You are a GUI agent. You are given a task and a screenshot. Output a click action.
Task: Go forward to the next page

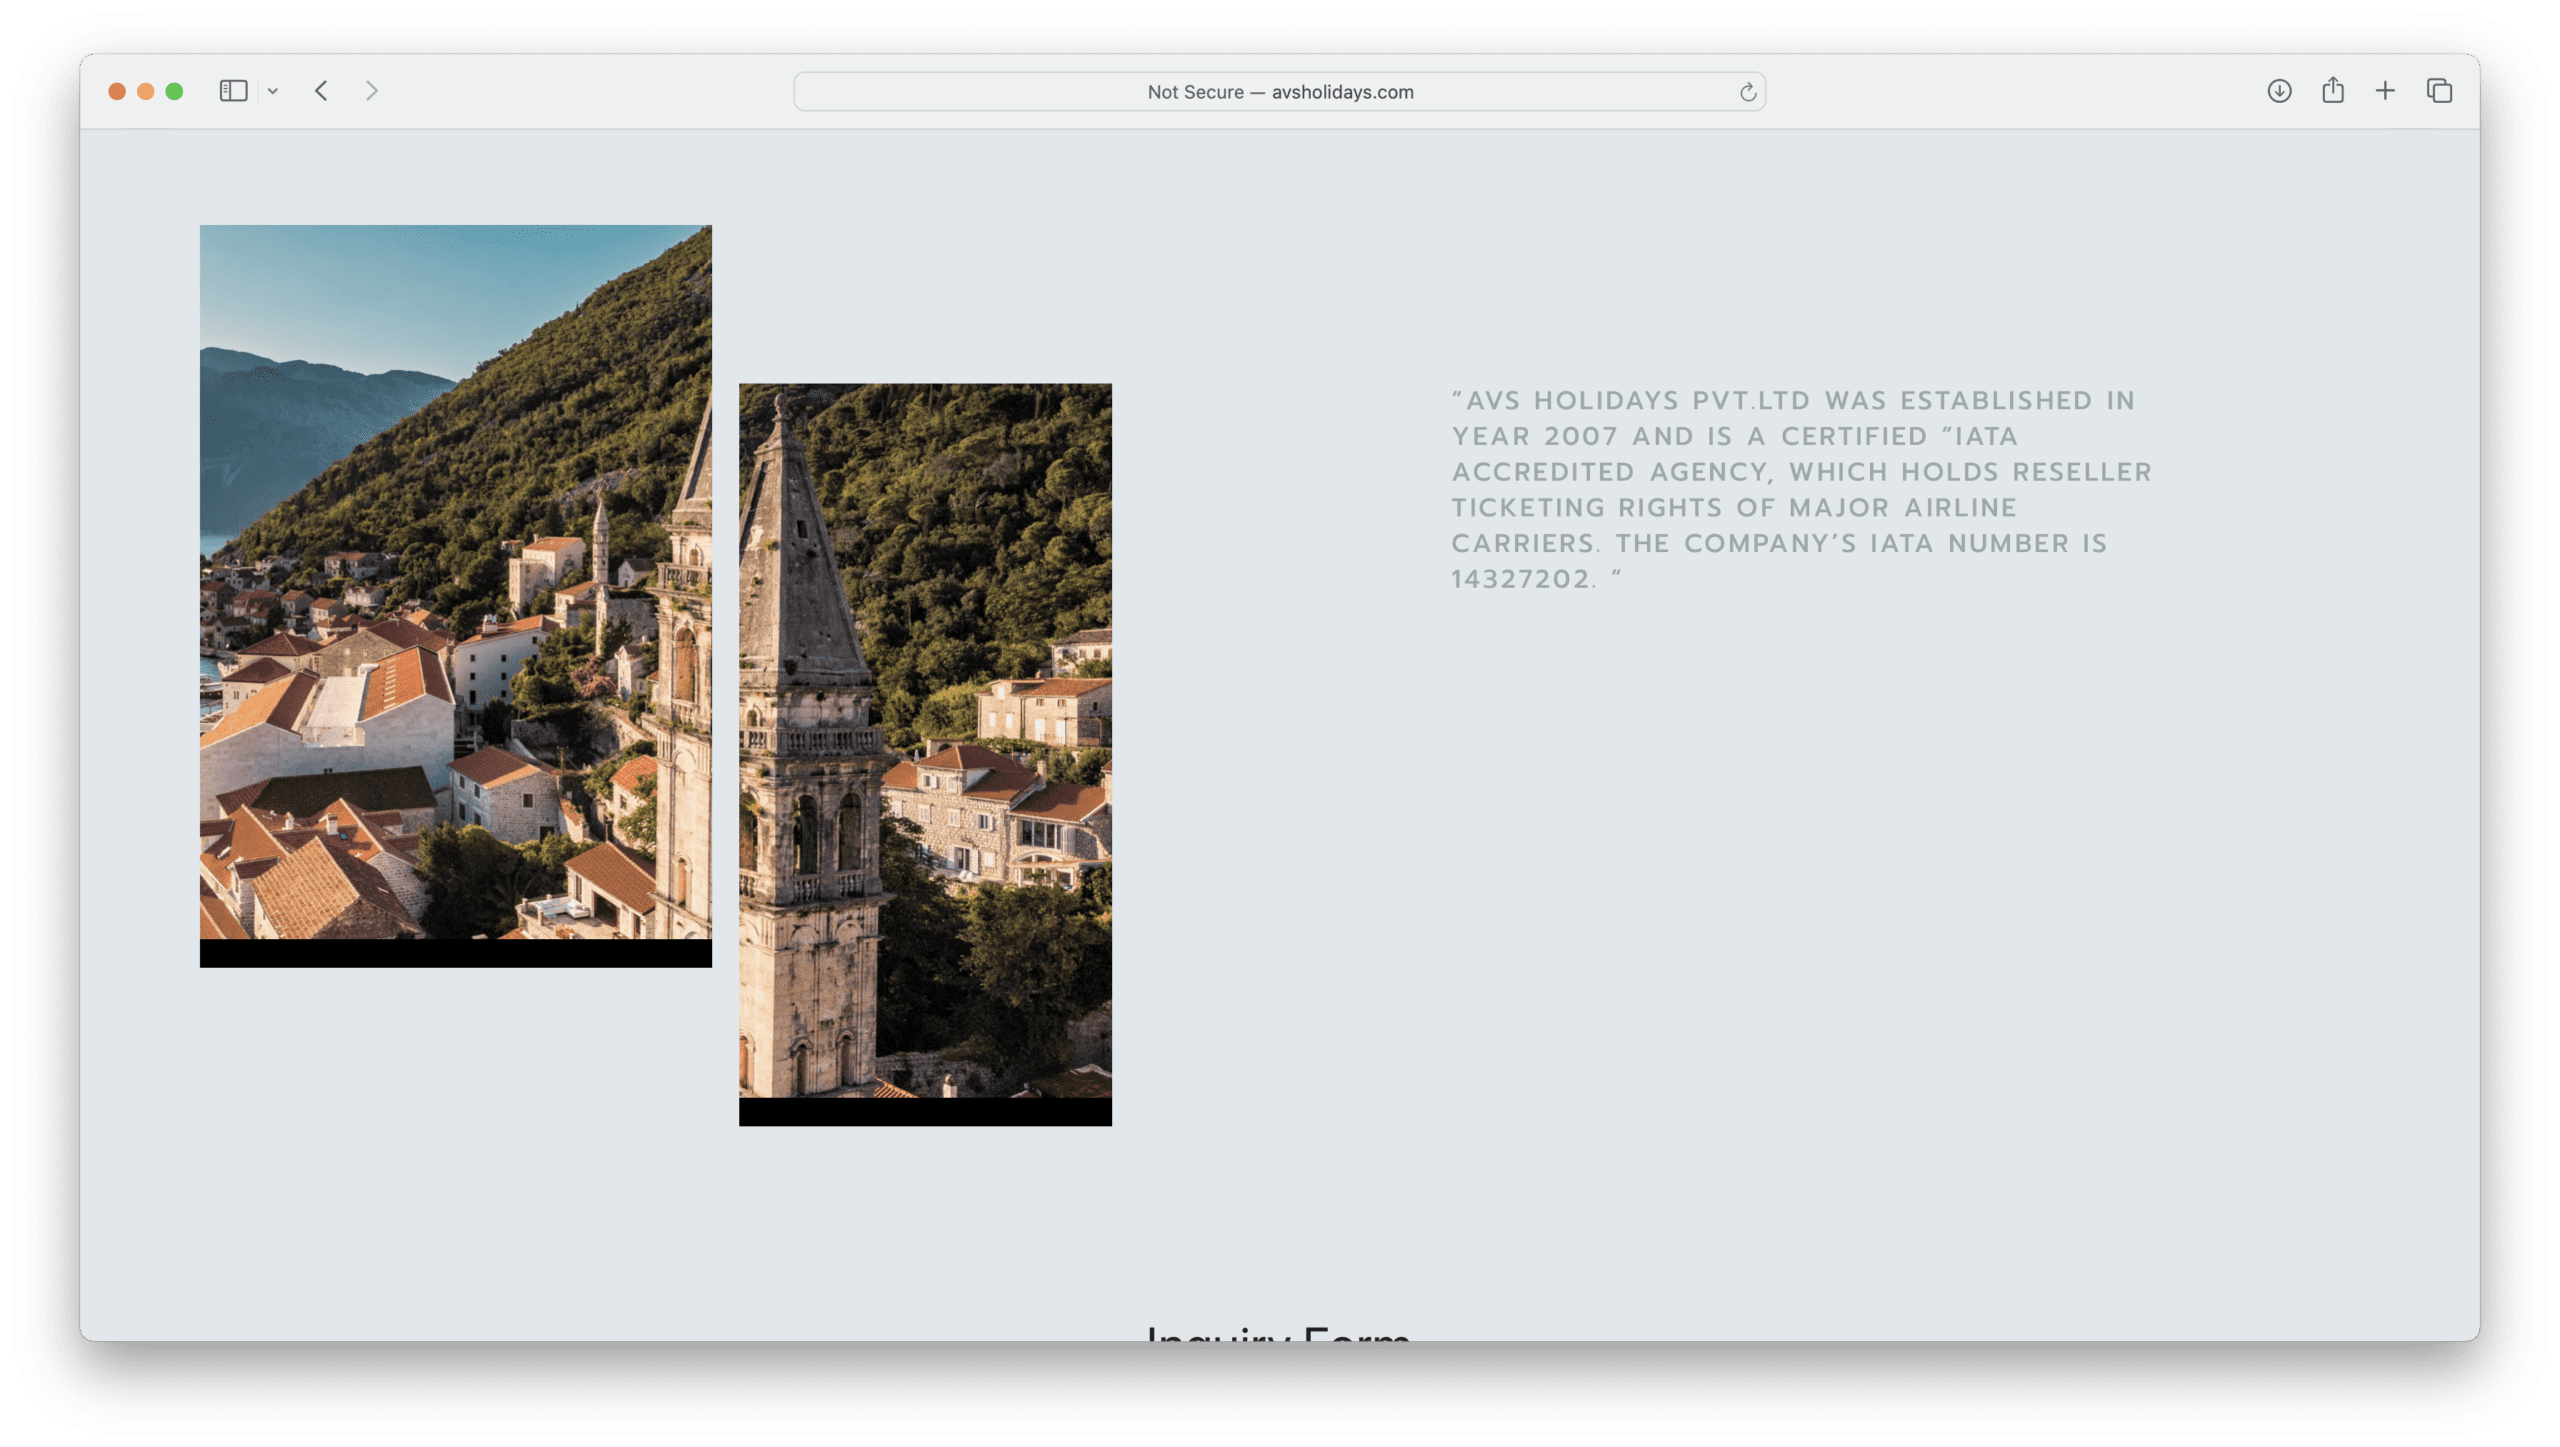pyautogui.click(x=372, y=91)
